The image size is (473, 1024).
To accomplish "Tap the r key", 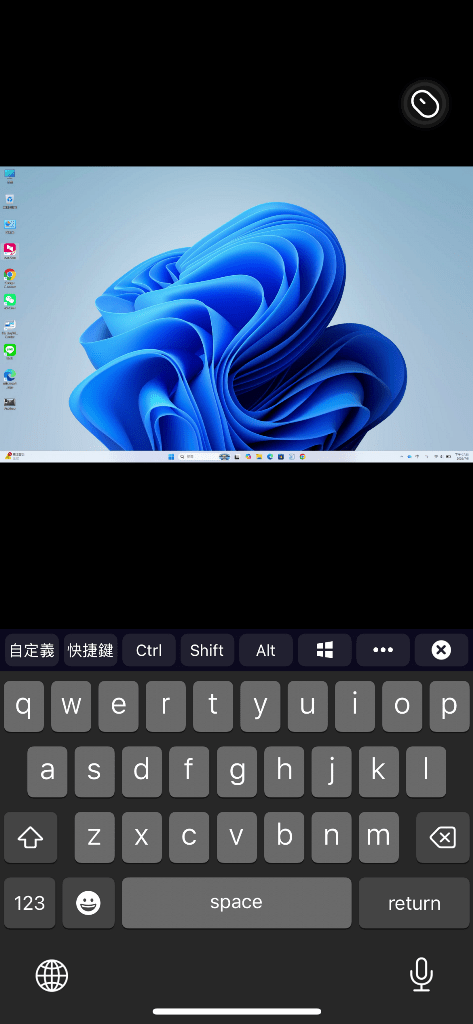I will (166, 706).
